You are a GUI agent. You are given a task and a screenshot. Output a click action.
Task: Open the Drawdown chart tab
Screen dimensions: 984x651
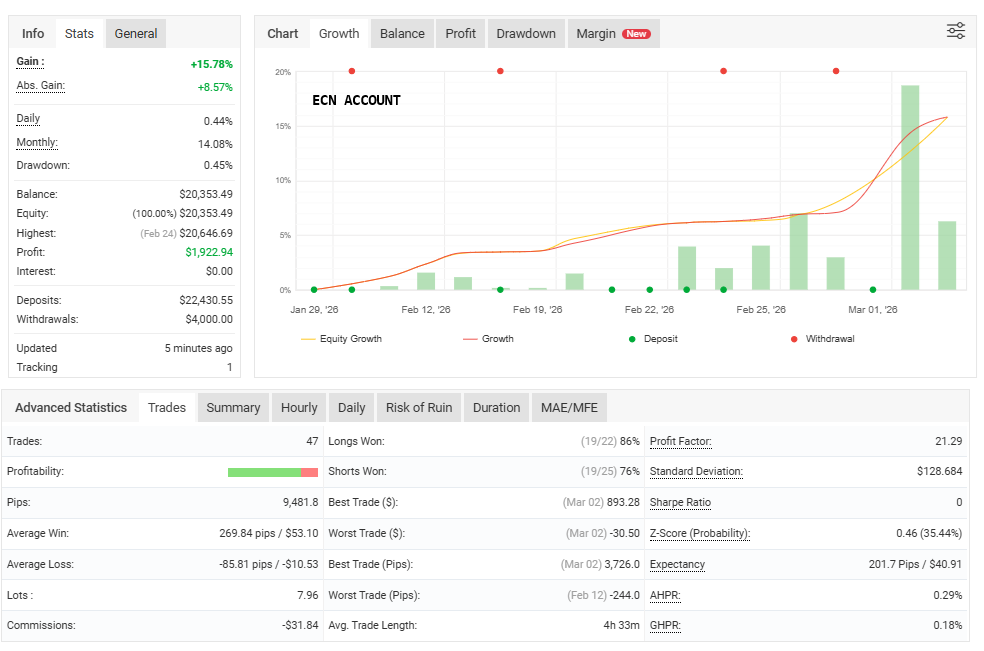coord(526,33)
